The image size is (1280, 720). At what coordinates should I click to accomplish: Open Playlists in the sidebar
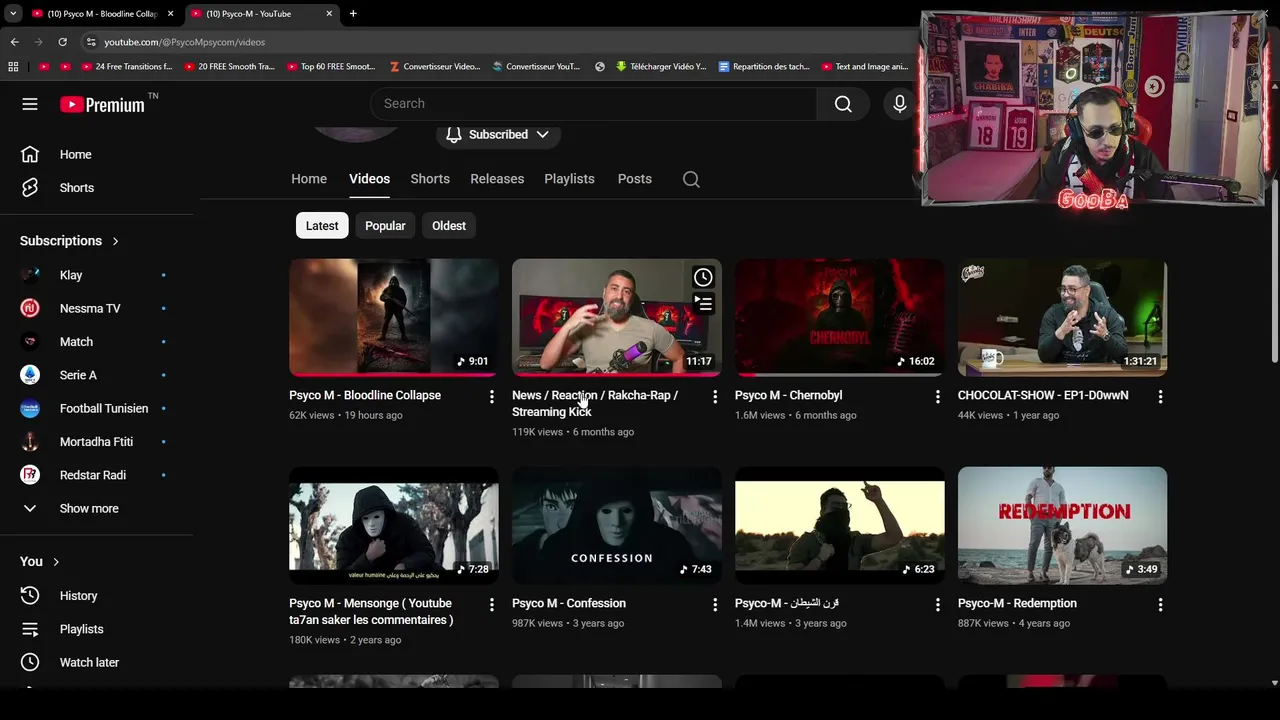tap(96, 629)
